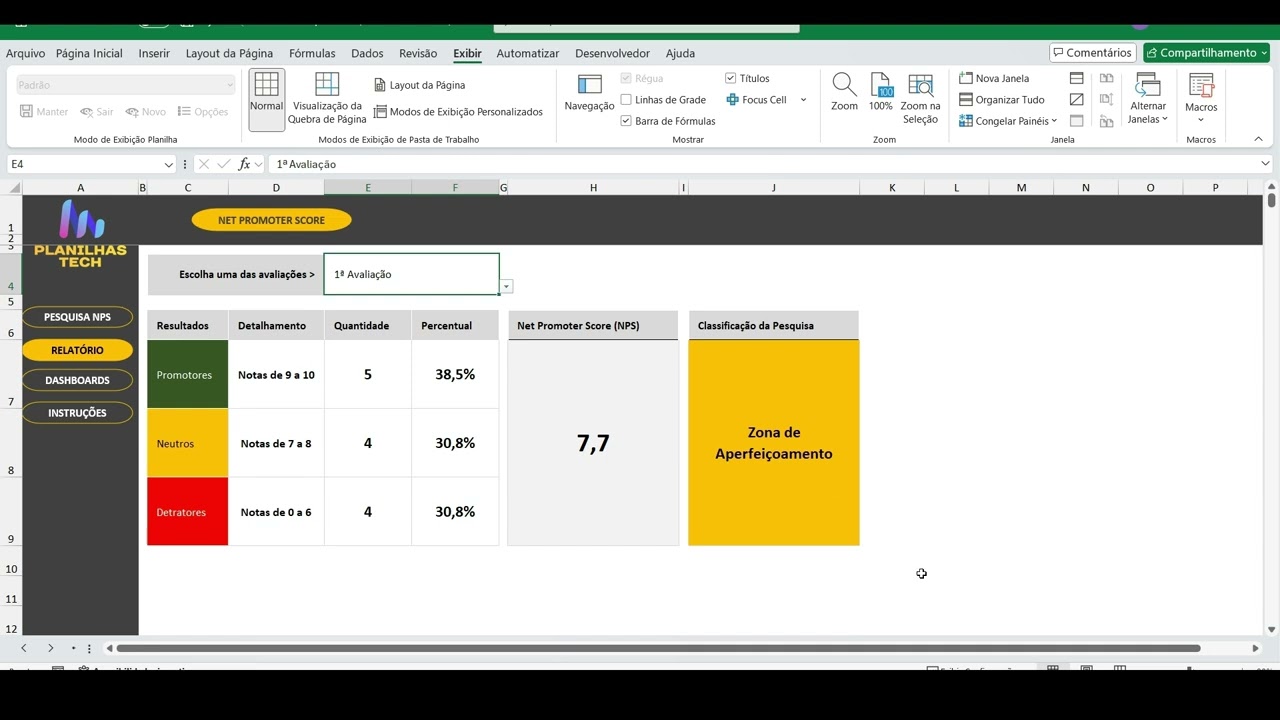Click the Comentários button
1280x720 pixels.
1092,53
